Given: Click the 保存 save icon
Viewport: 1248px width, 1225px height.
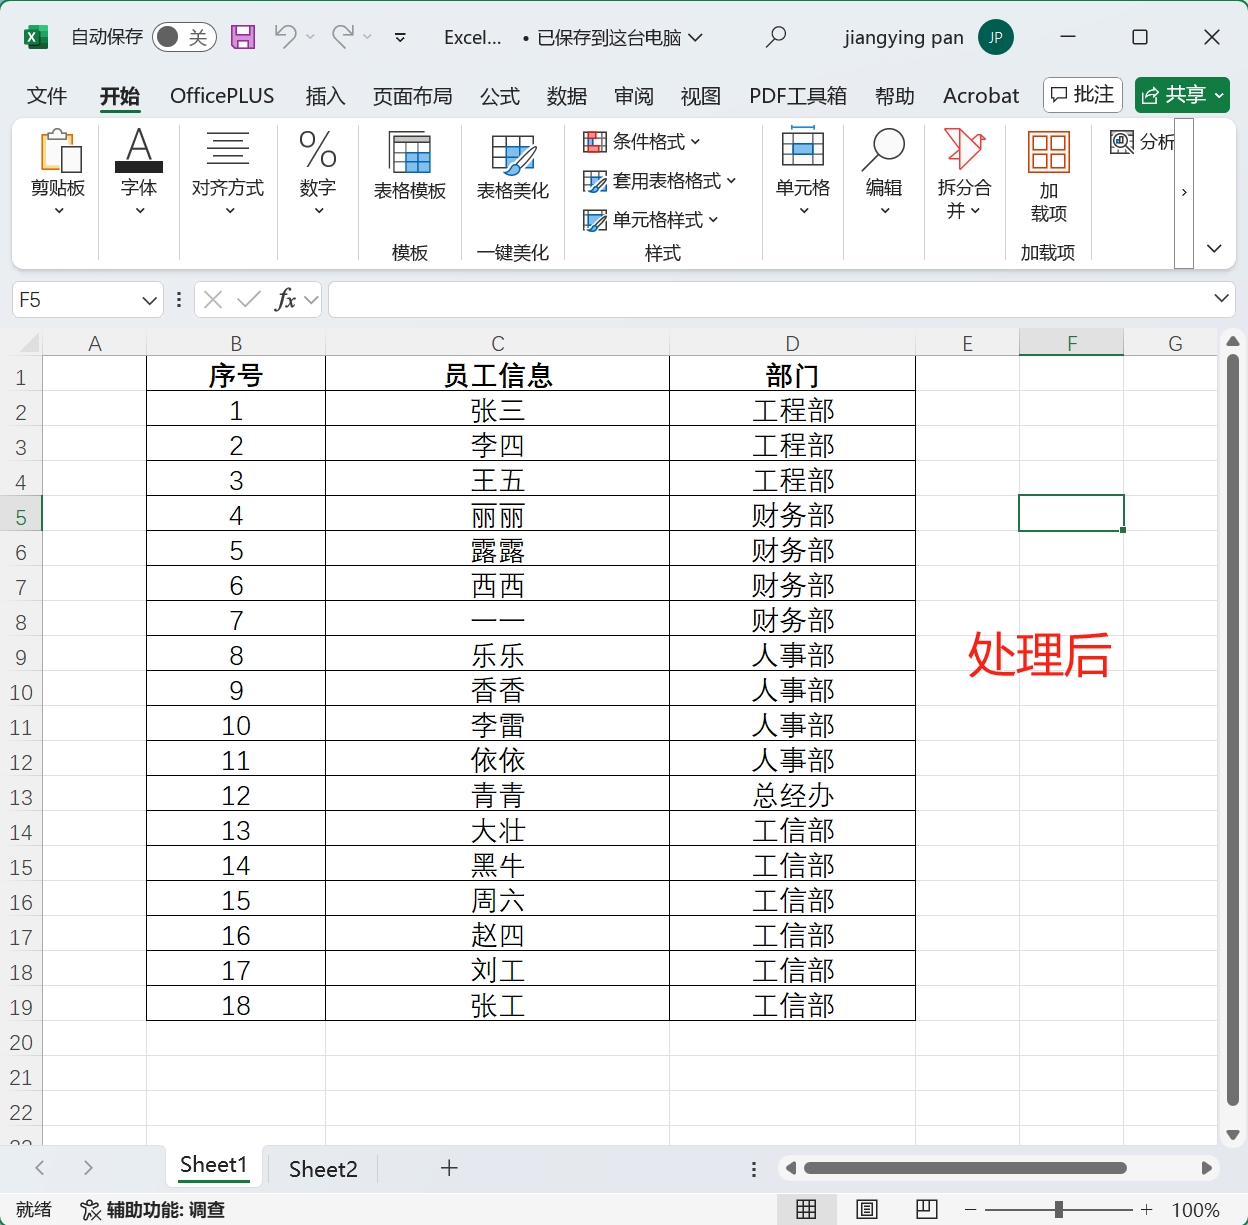Looking at the screenshot, I should (x=242, y=37).
